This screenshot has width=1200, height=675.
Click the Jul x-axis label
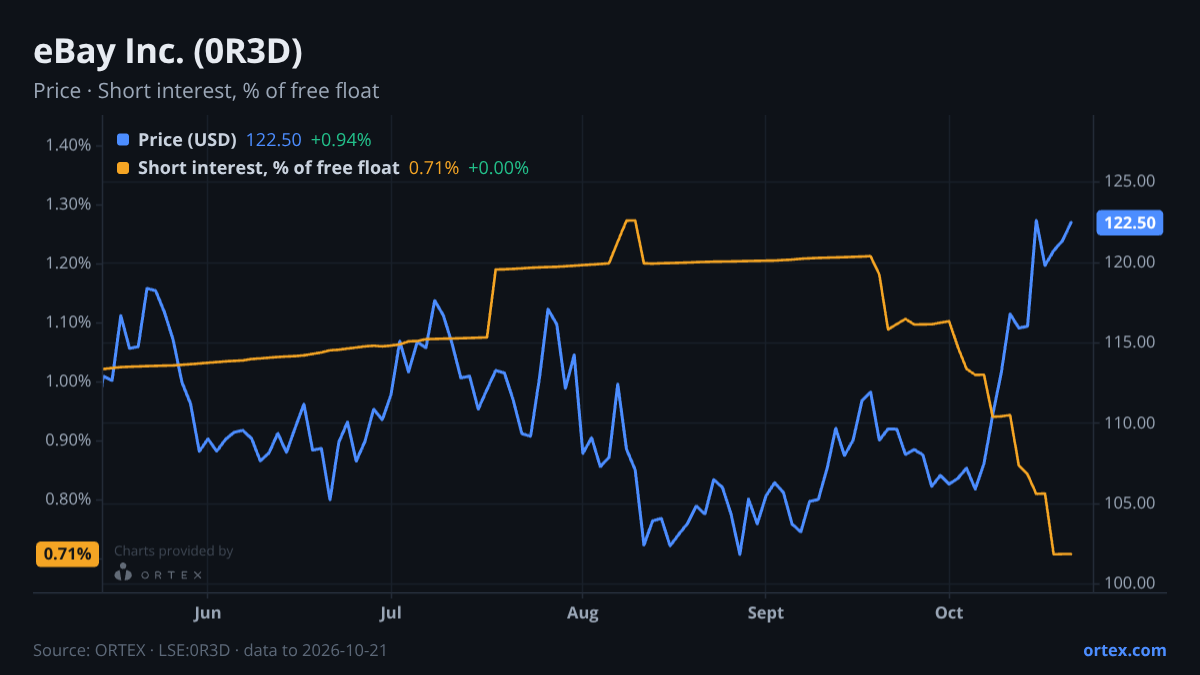click(392, 612)
